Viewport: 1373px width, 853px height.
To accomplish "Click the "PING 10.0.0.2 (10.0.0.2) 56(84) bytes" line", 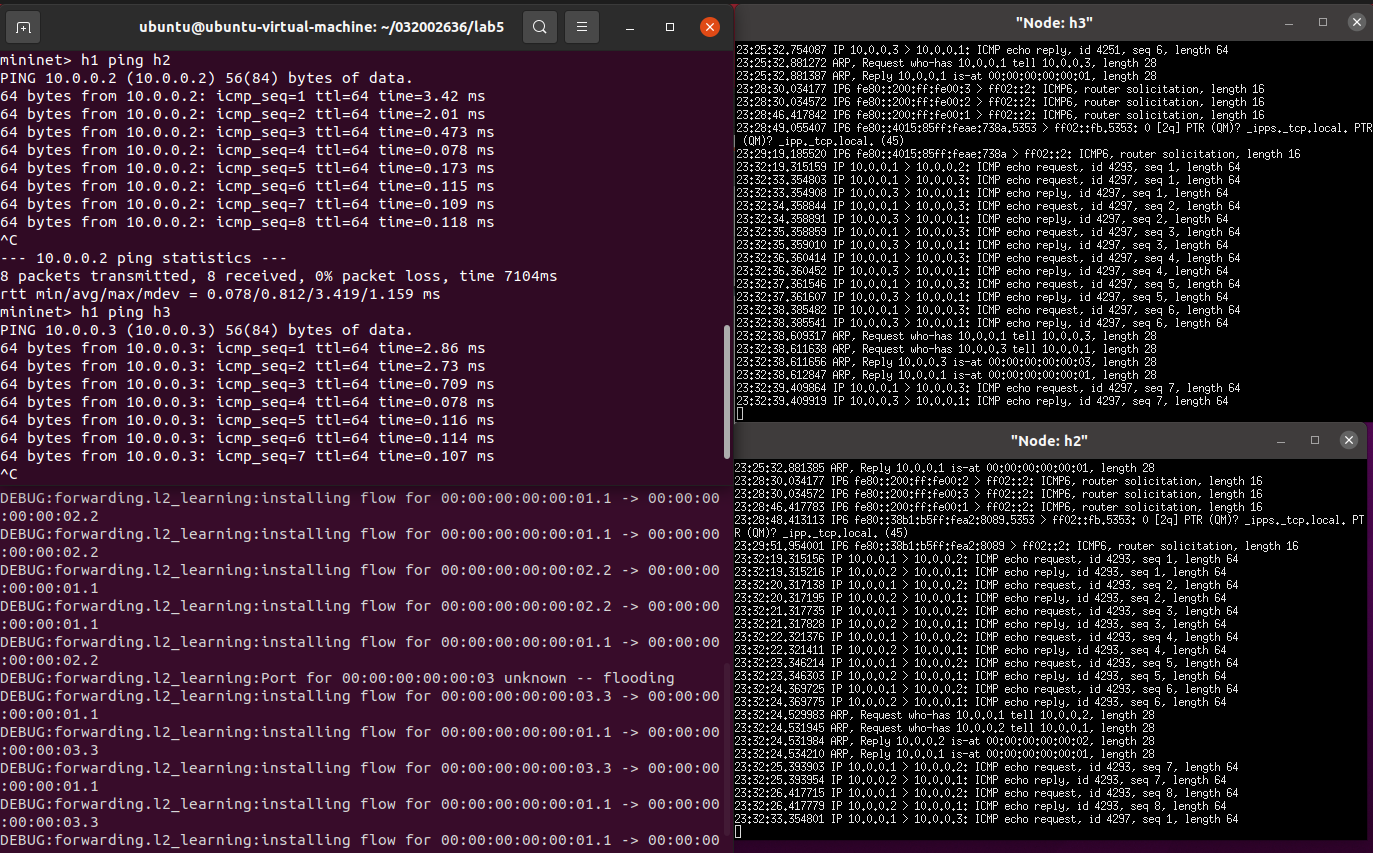I will point(206,78).
